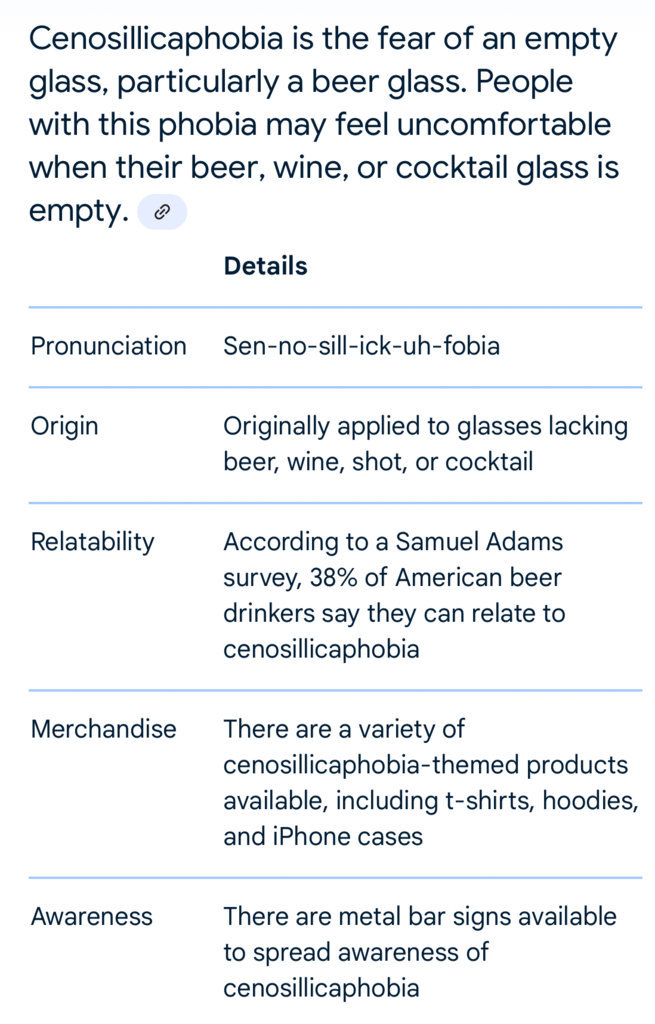Select the Relatability row label
The image size is (655, 1024).
click(x=92, y=542)
